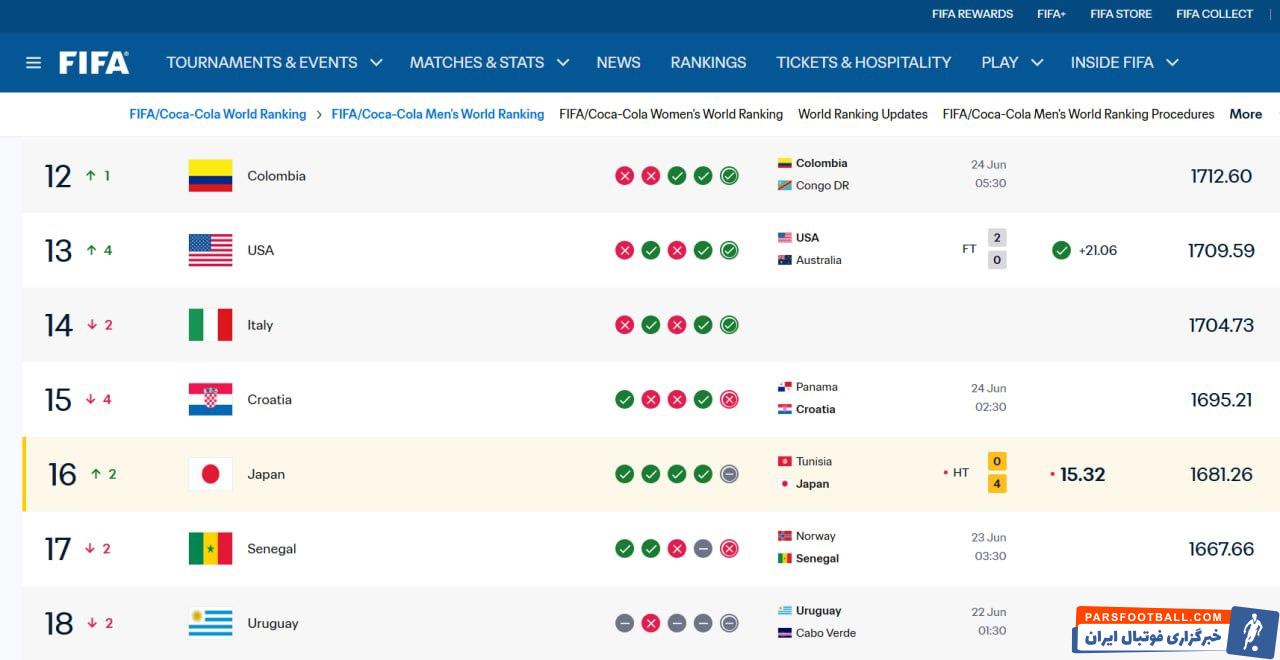Click small Australia flag in match column
1280x660 pixels.
click(x=785, y=260)
